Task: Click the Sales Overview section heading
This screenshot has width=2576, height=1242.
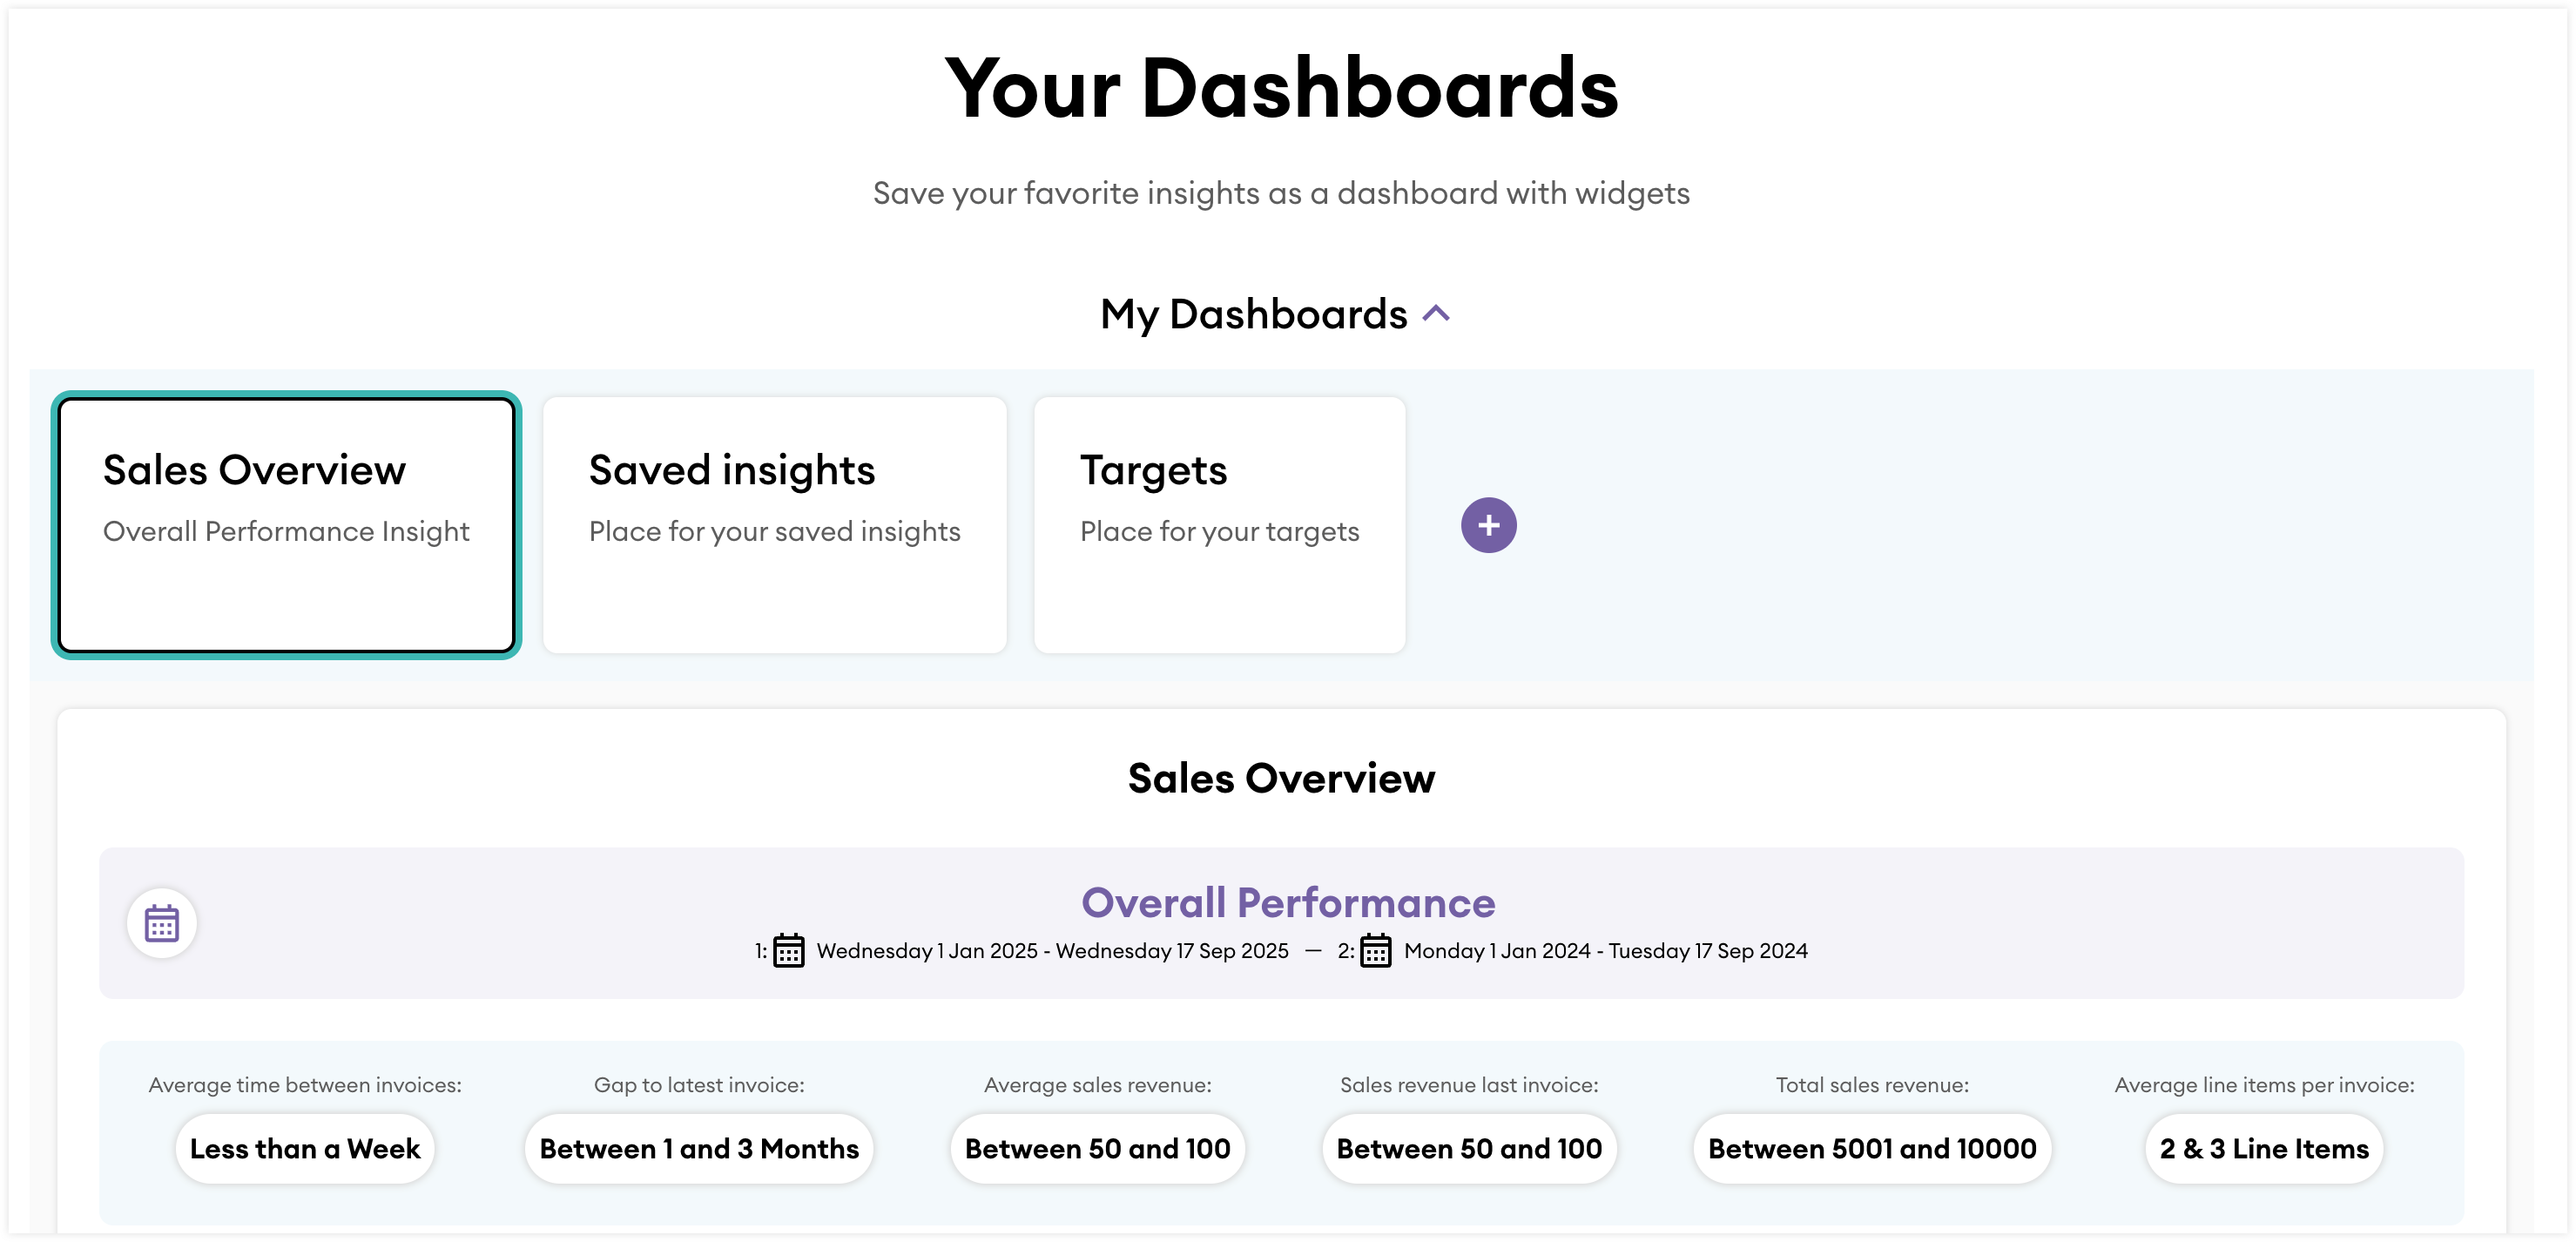Action: click(x=1281, y=778)
